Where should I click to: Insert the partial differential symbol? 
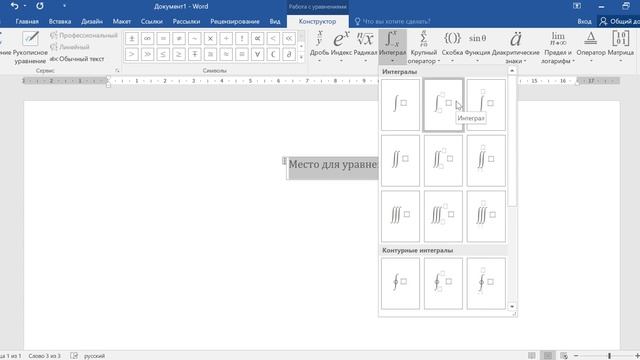point(289,54)
